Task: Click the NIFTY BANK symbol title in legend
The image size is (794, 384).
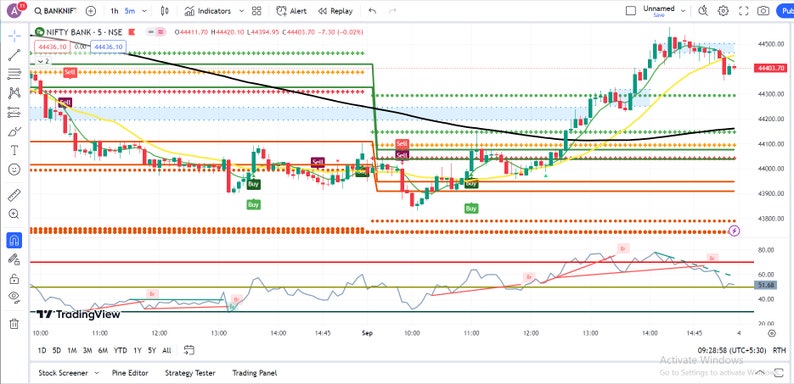Action: point(84,32)
